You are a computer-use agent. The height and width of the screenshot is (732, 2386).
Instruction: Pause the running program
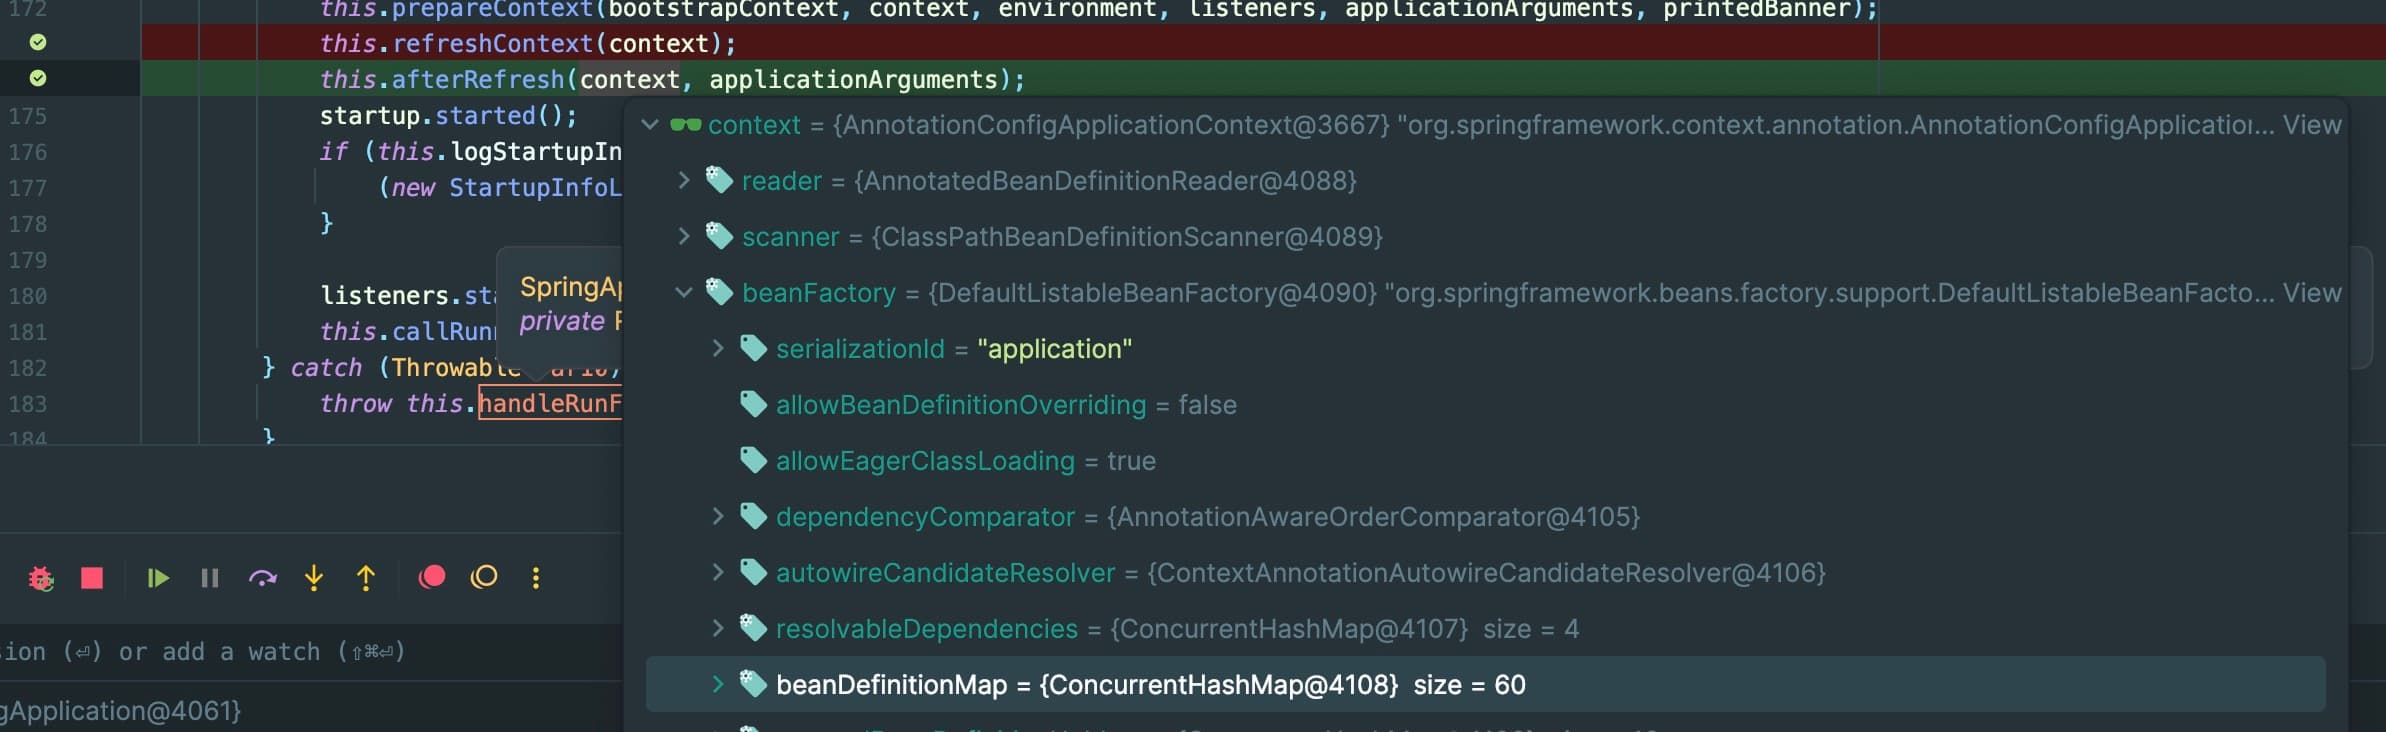(x=210, y=578)
